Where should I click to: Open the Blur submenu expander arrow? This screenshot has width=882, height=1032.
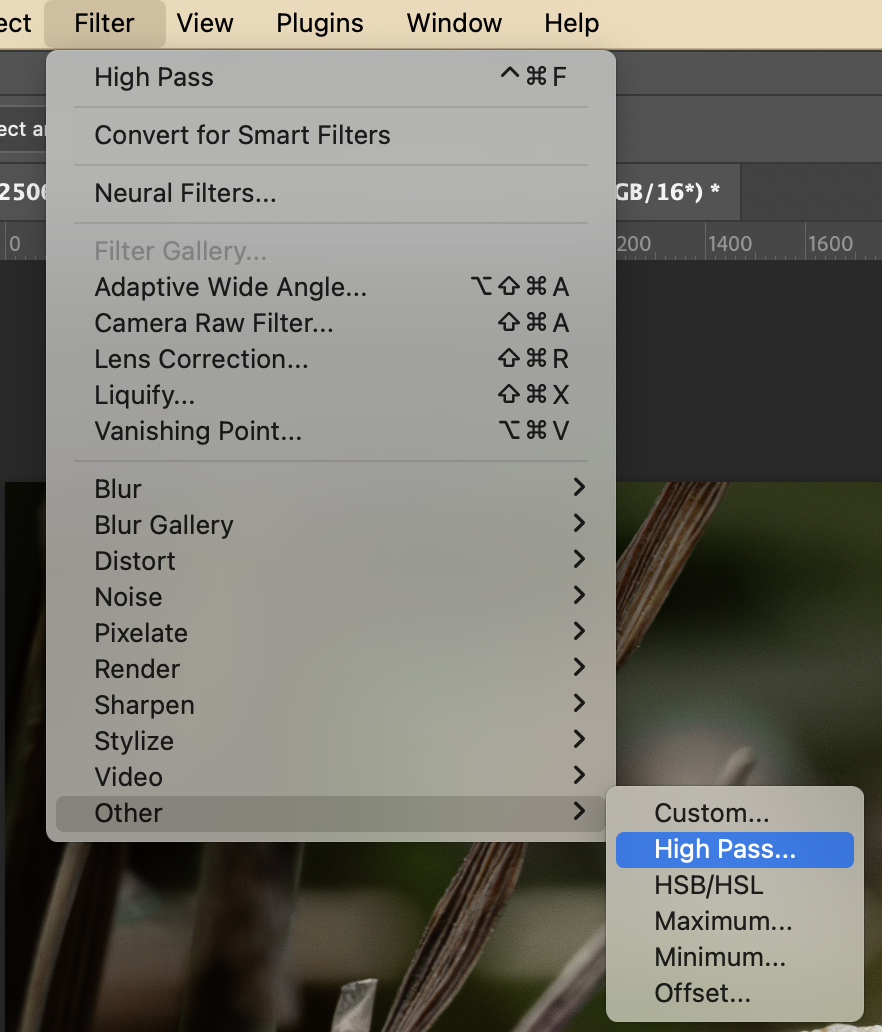pyautogui.click(x=578, y=488)
